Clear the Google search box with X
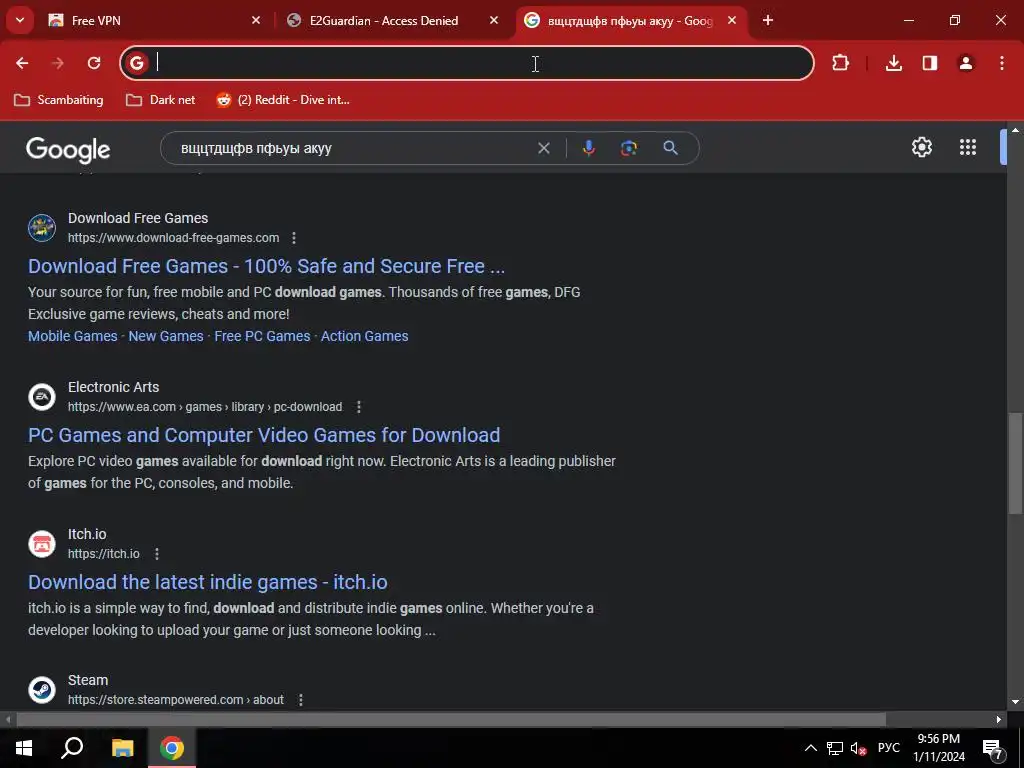The height and width of the screenshot is (768, 1024). [x=543, y=148]
